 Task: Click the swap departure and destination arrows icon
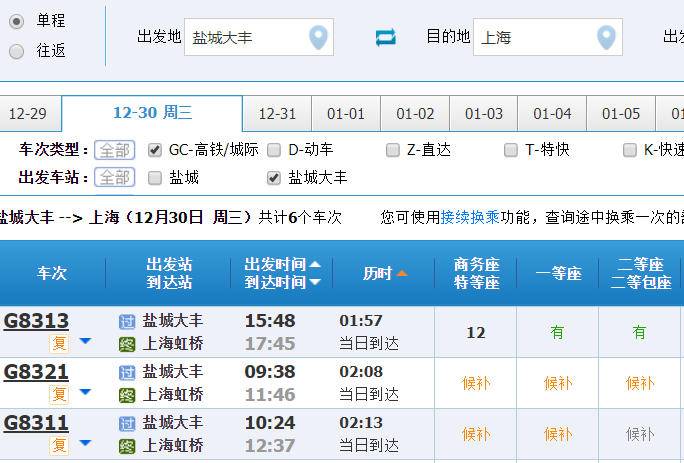pyautogui.click(x=386, y=38)
